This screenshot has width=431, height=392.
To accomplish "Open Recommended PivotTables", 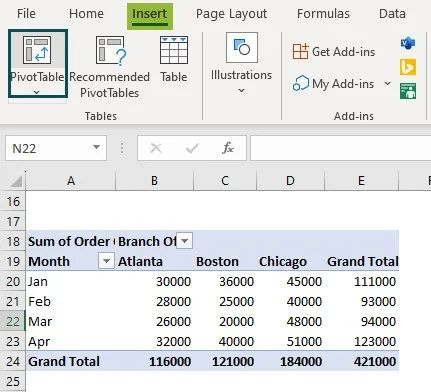I will (109, 68).
